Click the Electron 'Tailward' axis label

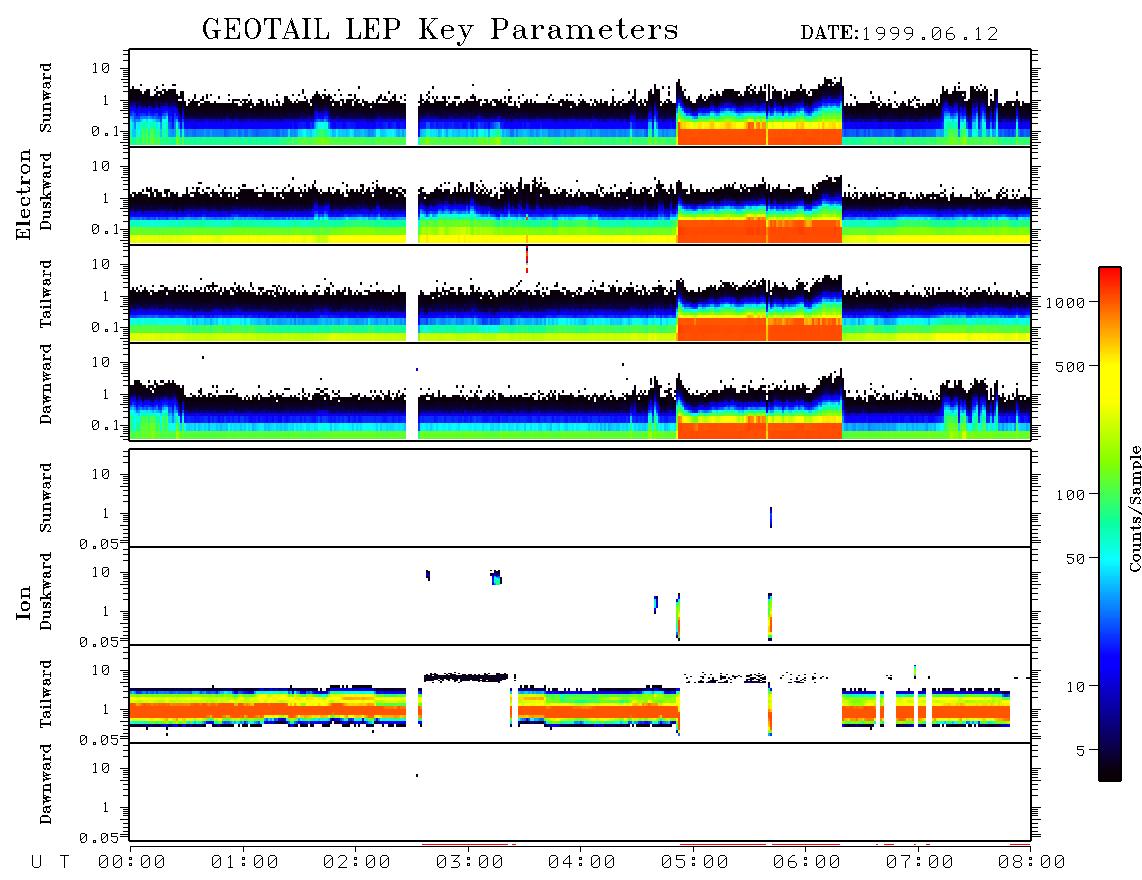(x=46, y=294)
